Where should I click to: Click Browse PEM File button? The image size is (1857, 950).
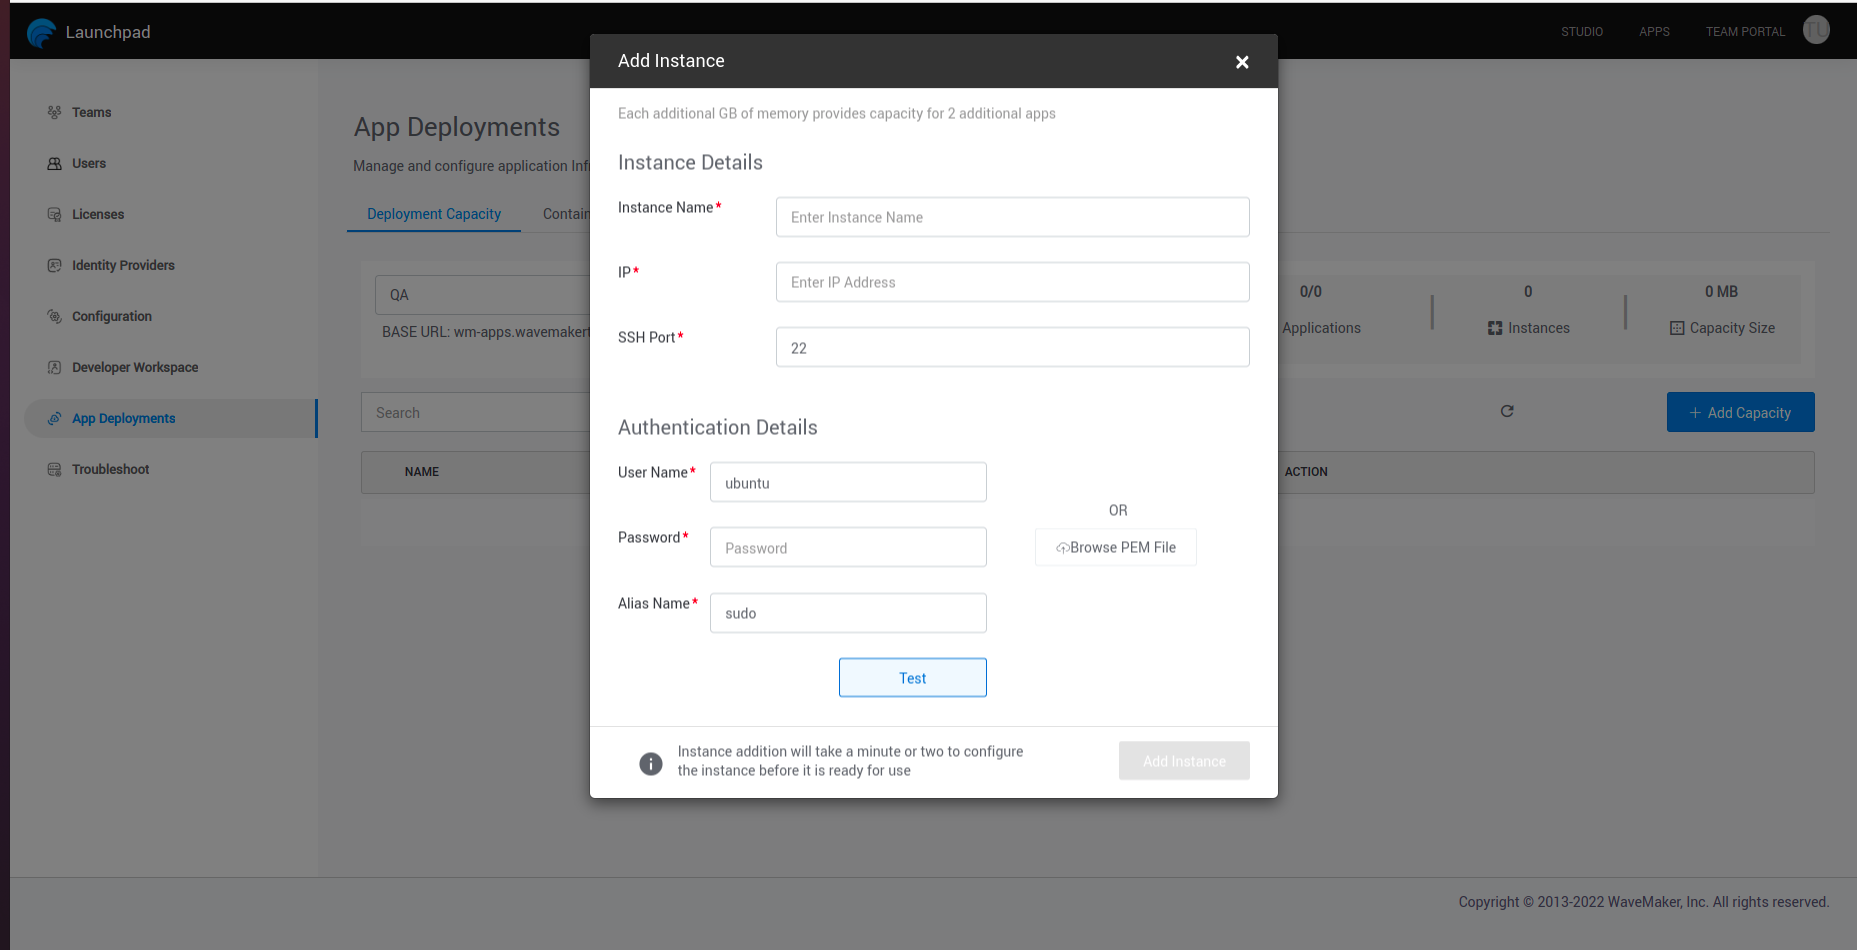coord(1116,548)
